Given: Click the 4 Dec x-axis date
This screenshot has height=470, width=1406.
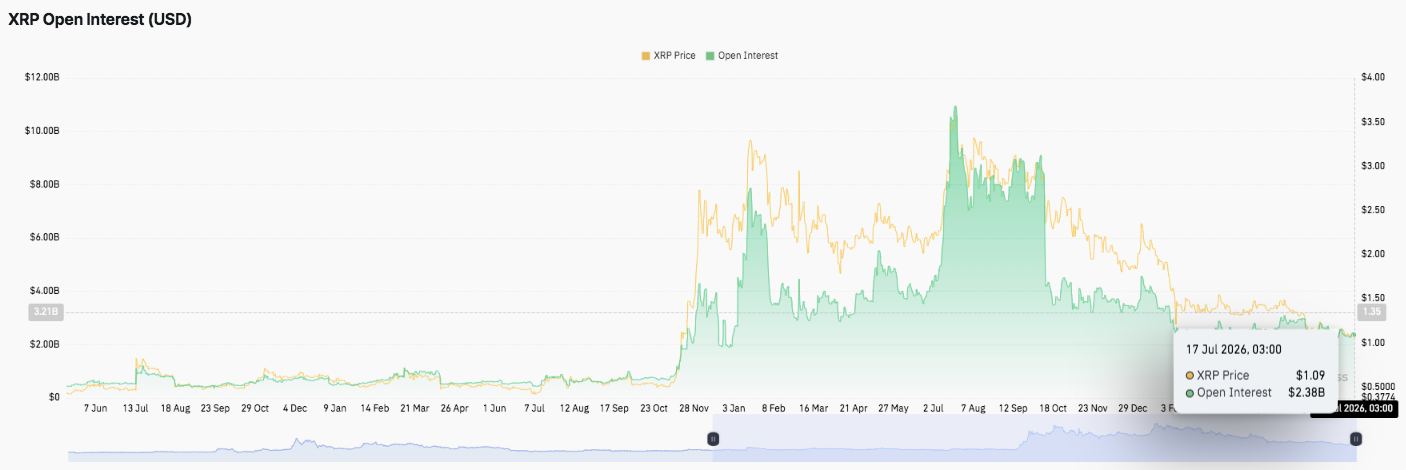Looking at the screenshot, I should 295,408.
